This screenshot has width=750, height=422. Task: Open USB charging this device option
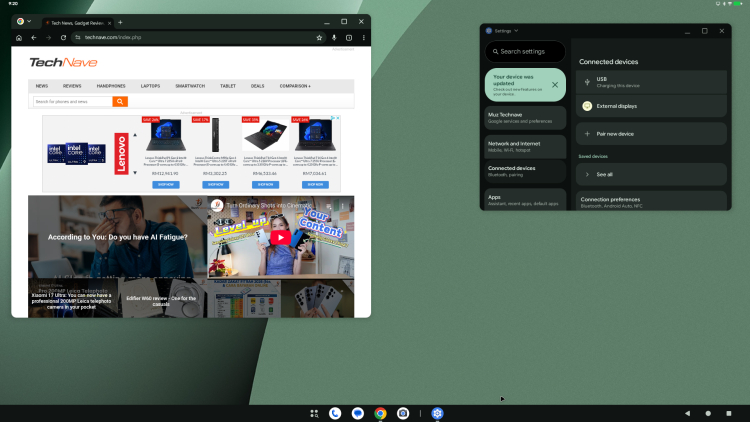click(x=651, y=82)
